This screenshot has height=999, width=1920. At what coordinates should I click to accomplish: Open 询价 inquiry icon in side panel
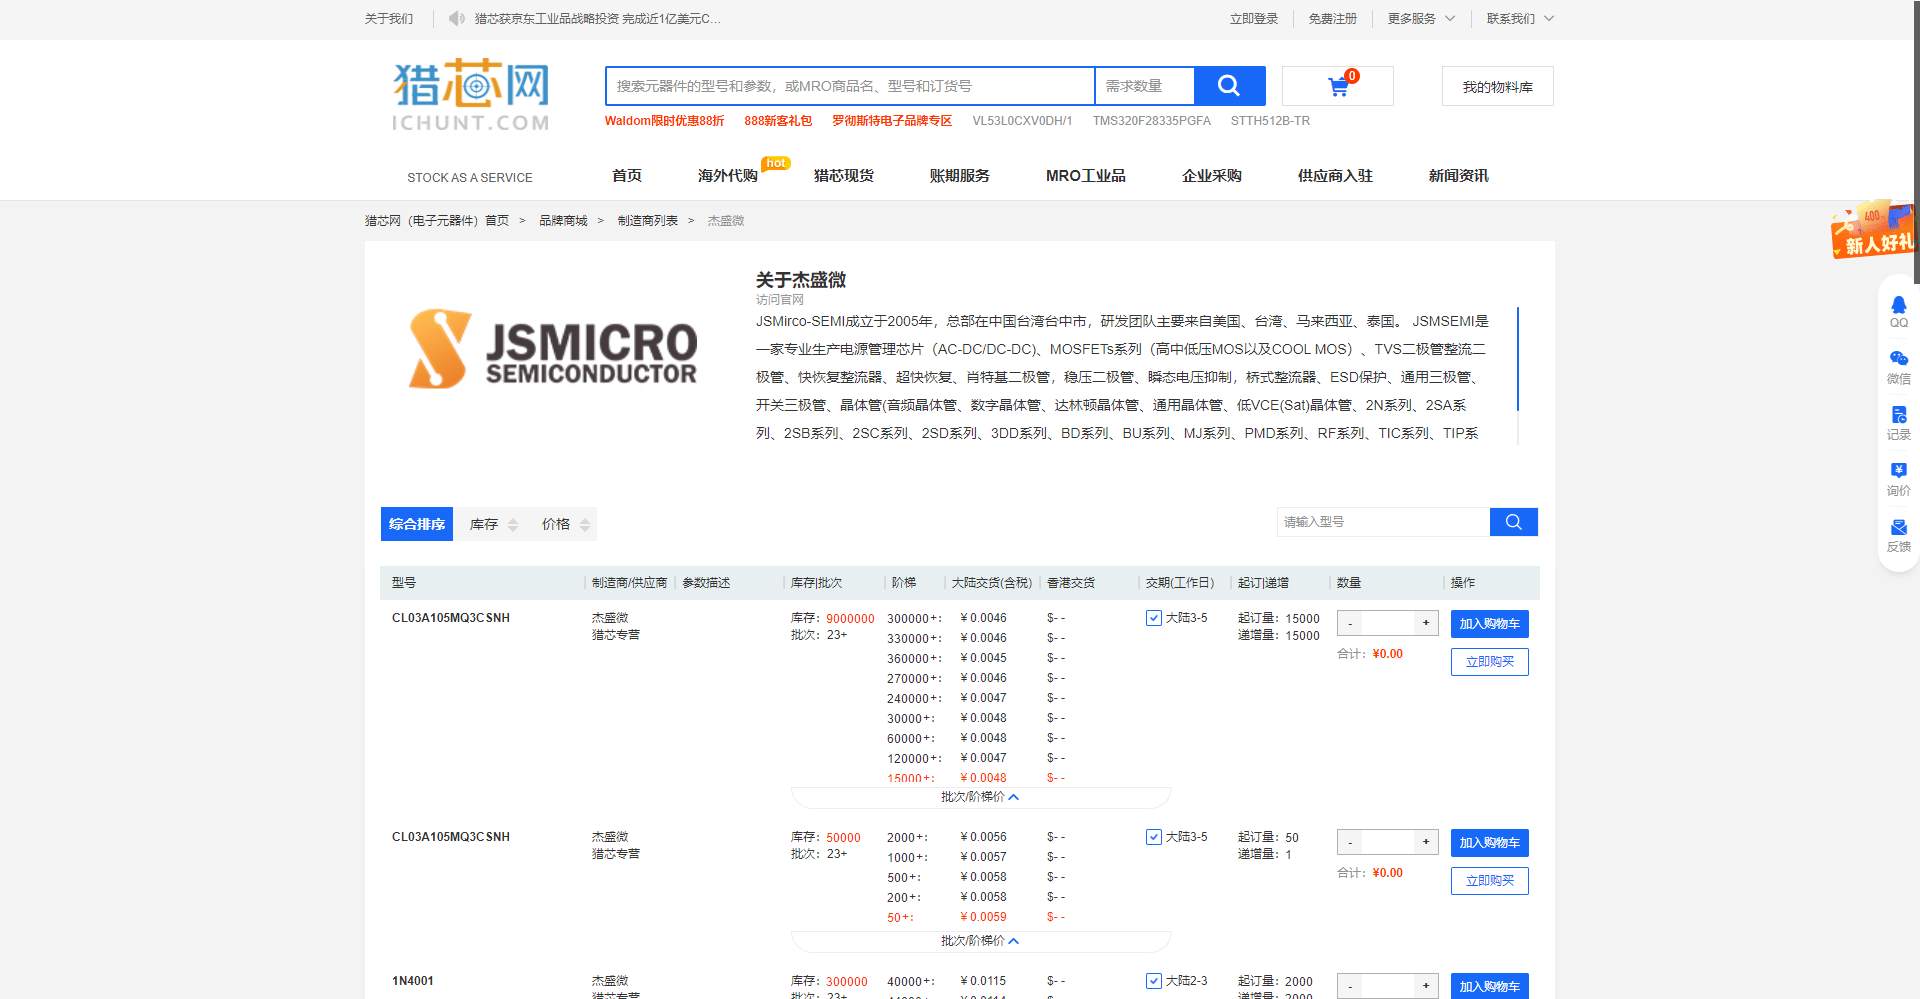[x=1898, y=479]
